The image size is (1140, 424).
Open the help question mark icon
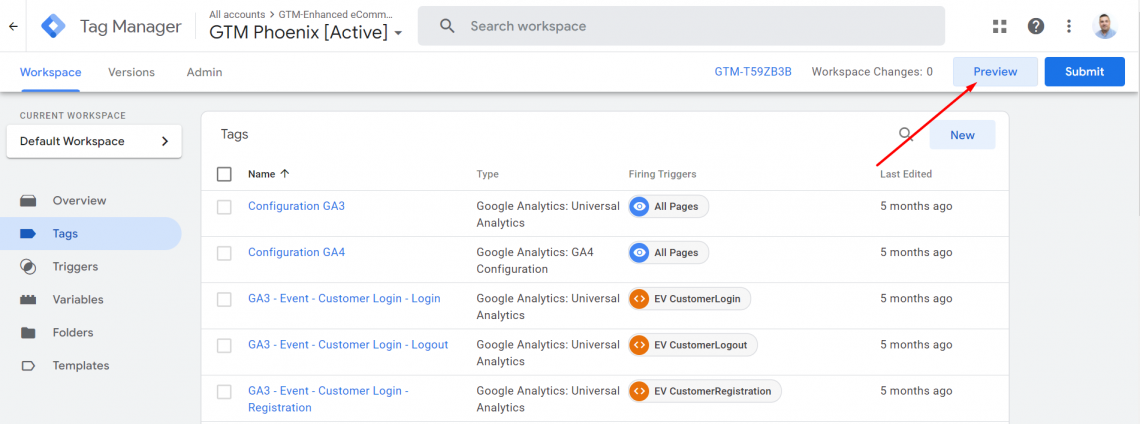pyautogui.click(x=1036, y=26)
